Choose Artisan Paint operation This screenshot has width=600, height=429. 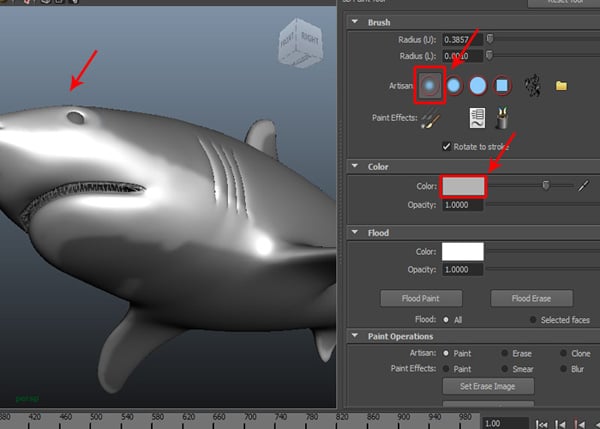click(x=446, y=353)
